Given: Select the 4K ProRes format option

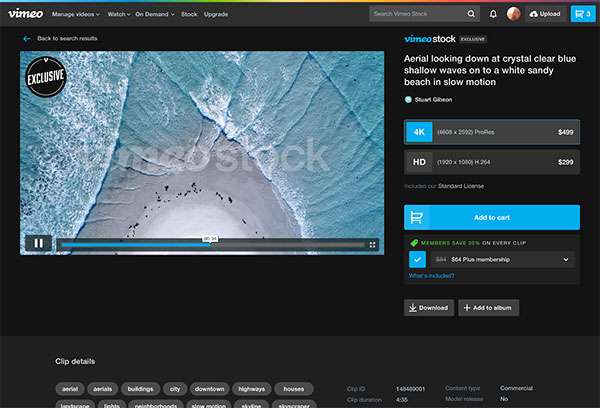Looking at the screenshot, I should pyautogui.click(x=491, y=132).
